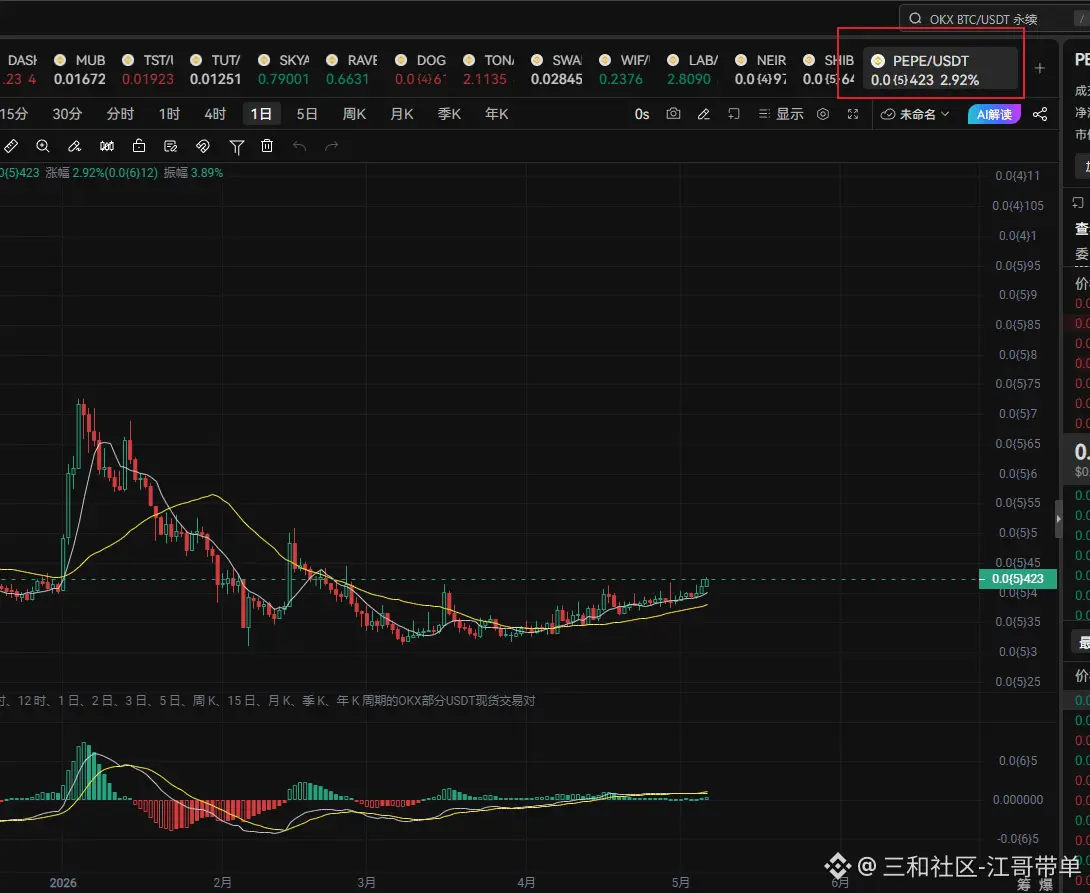Toggle the lock drawings icon
The image size is (1090, 893).
[139, 146]
